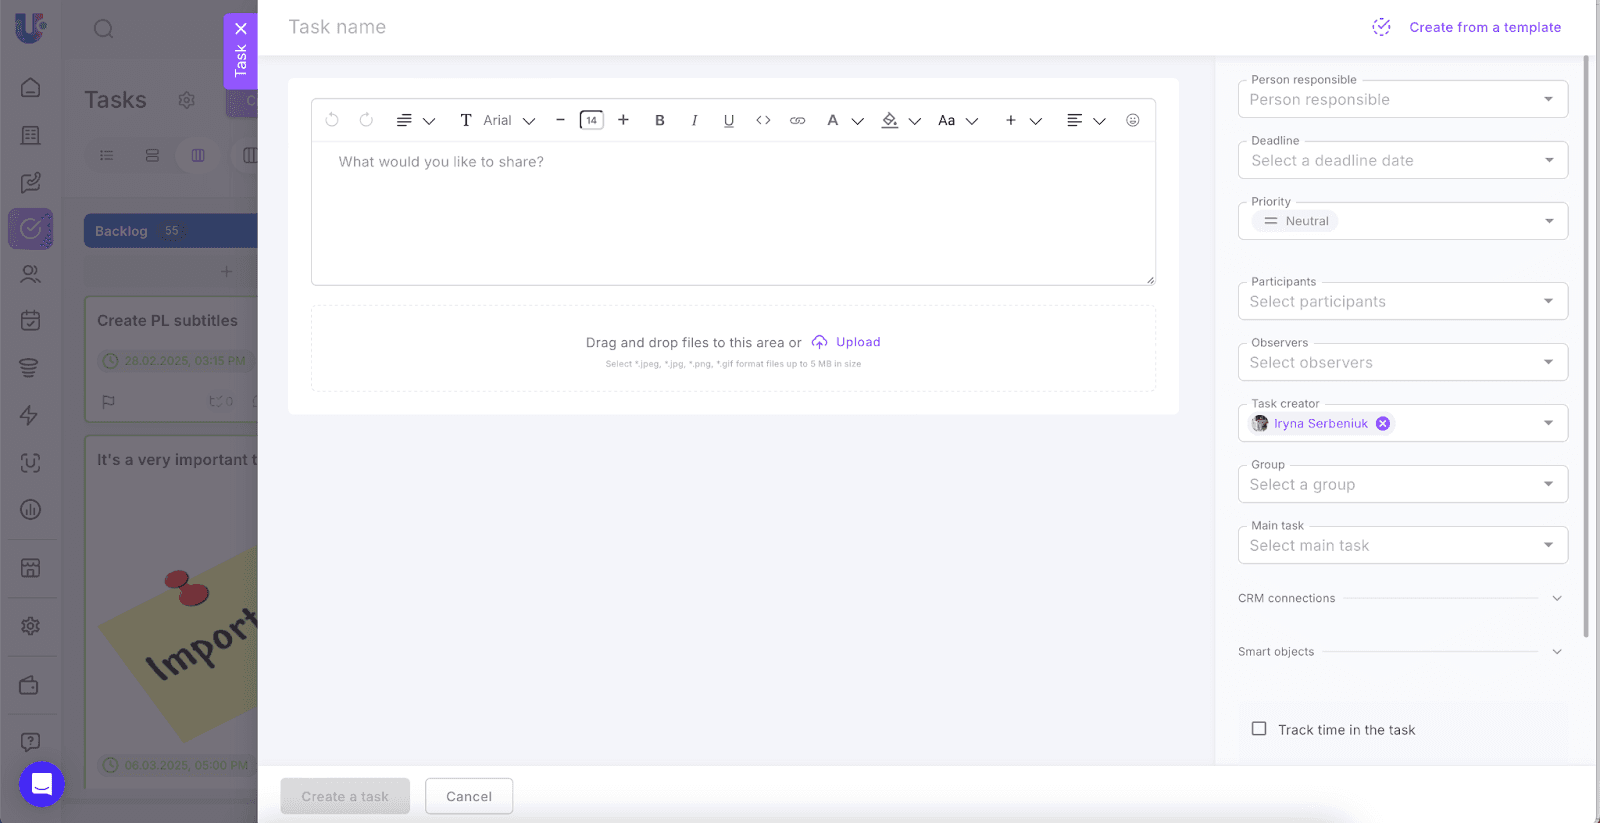This screenshot has height=823, width=1600.
Task: Insert code block with code icon
Action: (x=763, y=120)
